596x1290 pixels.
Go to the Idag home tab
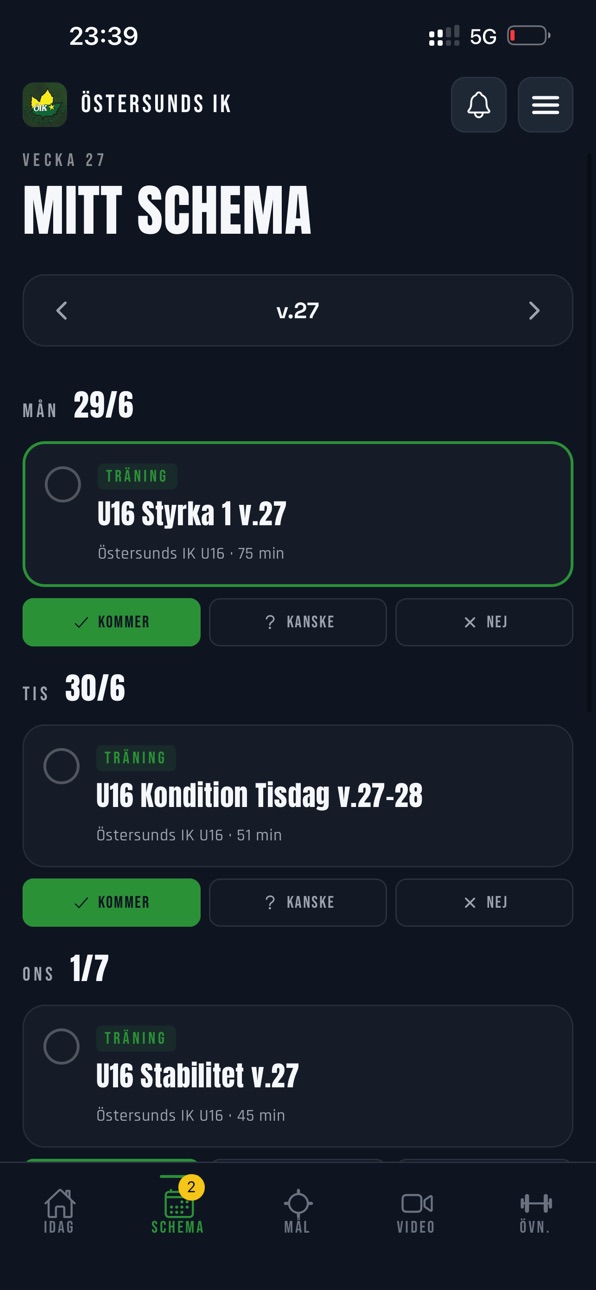[x=59, y=1211]
